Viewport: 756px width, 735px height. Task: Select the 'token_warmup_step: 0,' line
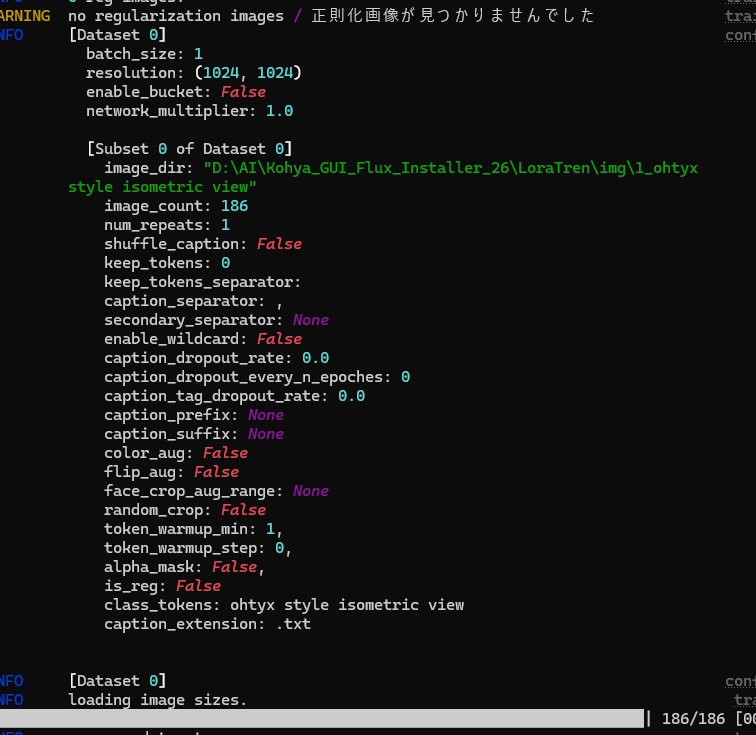point(198,548)
